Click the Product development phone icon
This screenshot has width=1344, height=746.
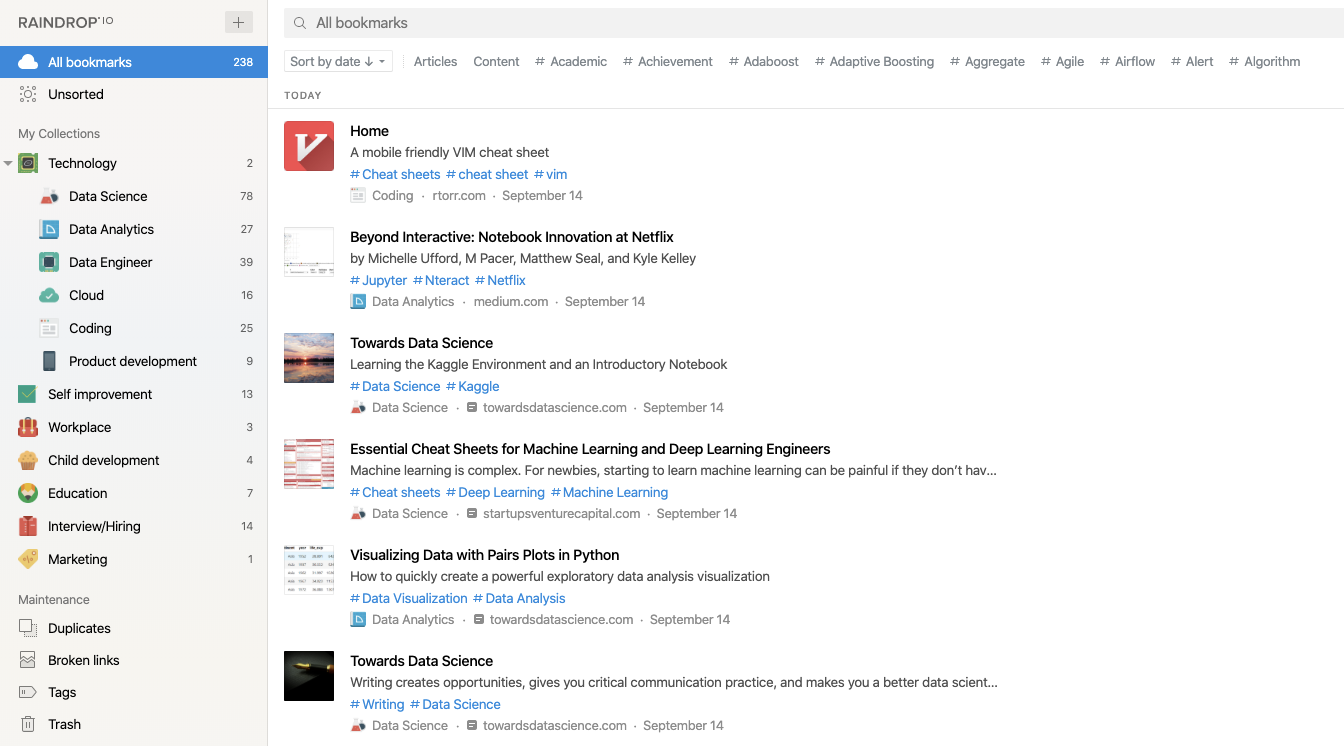tap(49, 361)
